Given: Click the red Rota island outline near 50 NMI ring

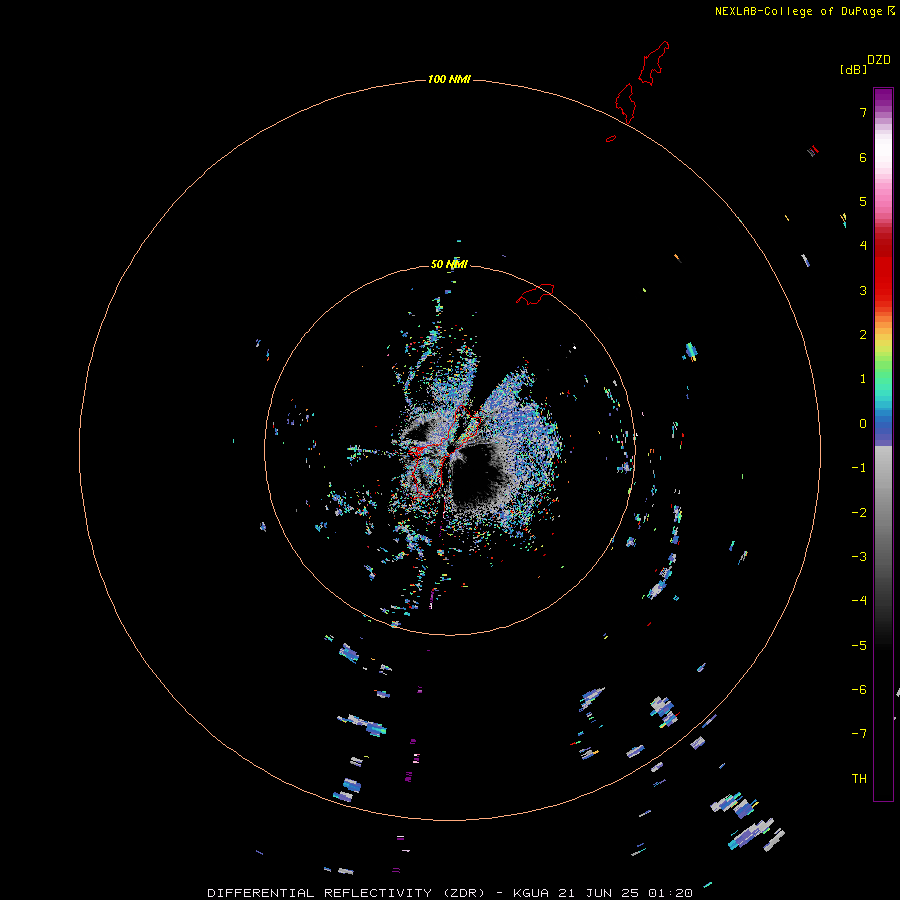Looking at the screenshot, I should click(535, 293).
